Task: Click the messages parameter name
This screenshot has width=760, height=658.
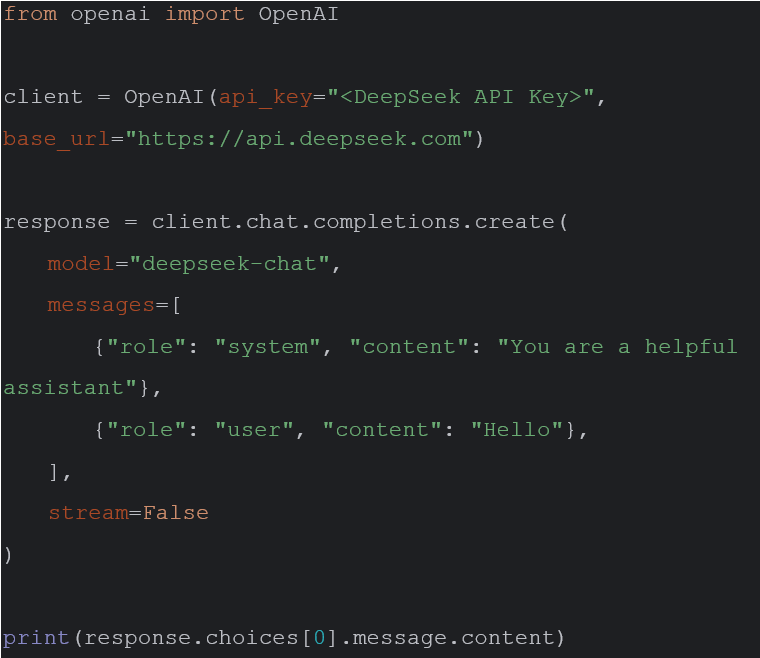Action: pyautogui.click(x=101, y=306)
